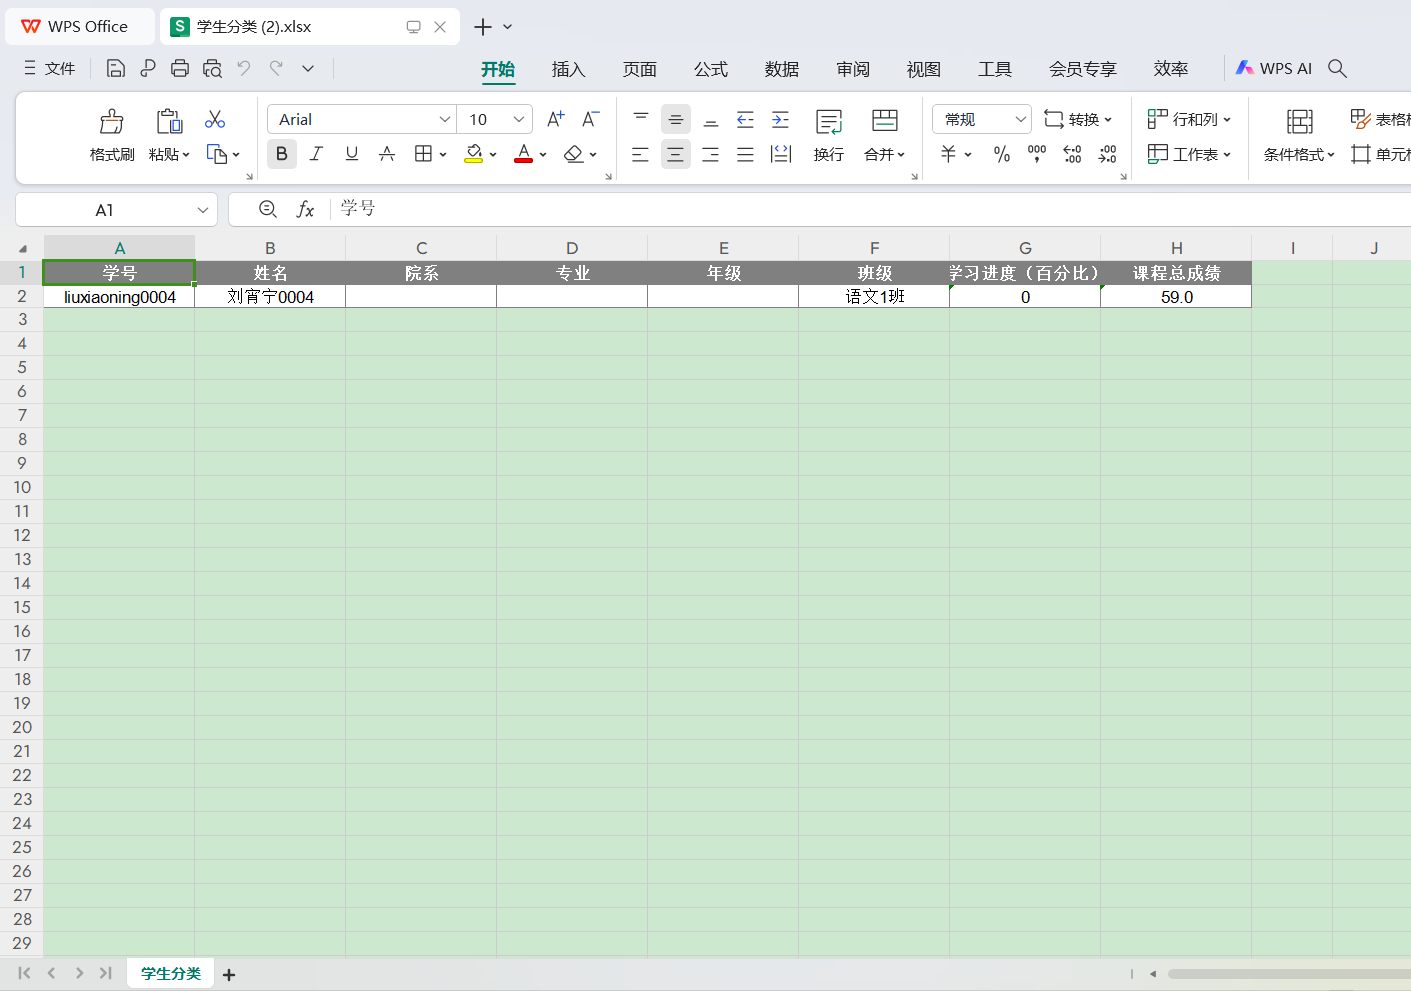Screen dimensions: 1411x991
Task: Click the Increase Font Size icon
Action: [x=556, y=119]
